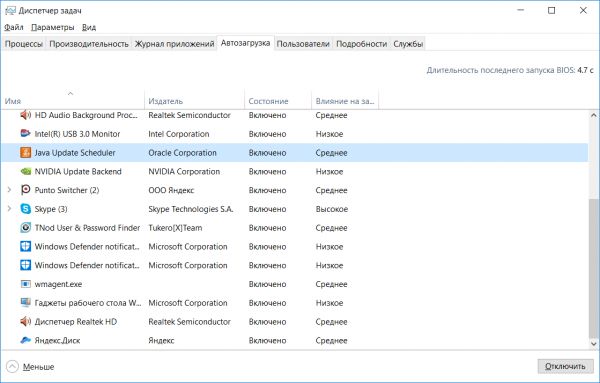Viewport: 600px width, 383px height.
Task: Switch to the Журнал приложений tab
Action: (x=174, y=44)
